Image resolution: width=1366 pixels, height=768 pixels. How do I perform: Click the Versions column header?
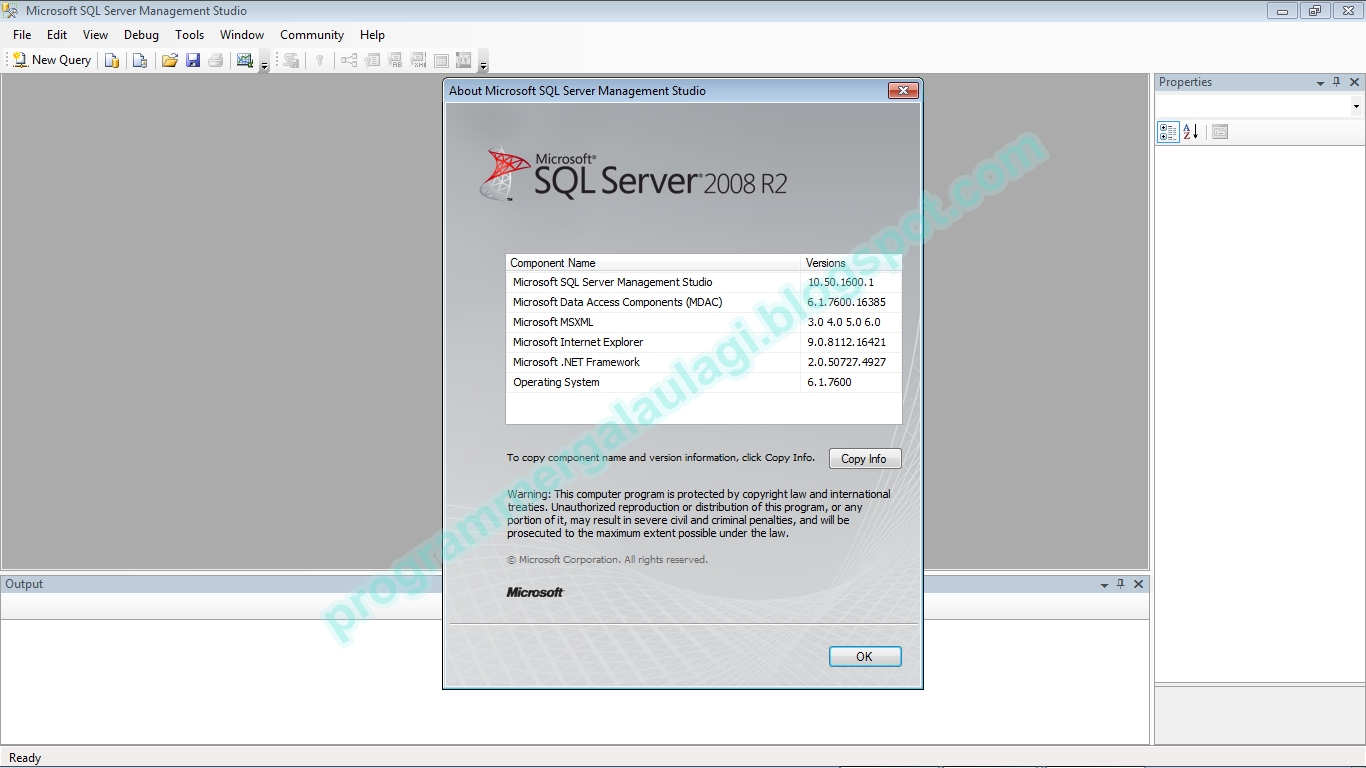click(852, 263)
